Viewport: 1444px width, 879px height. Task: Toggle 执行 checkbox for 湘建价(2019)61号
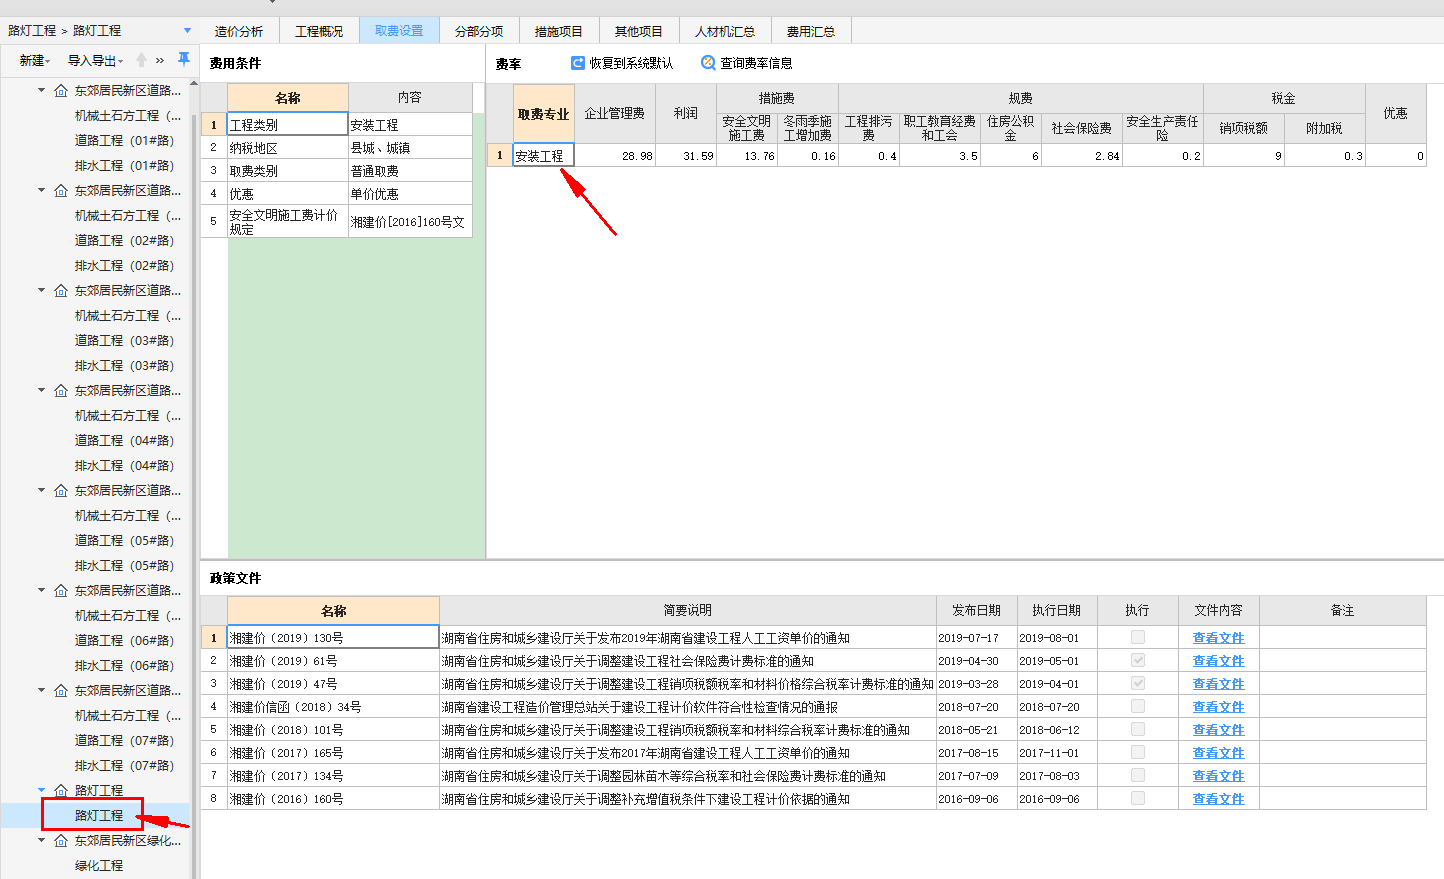(1138, 660)
